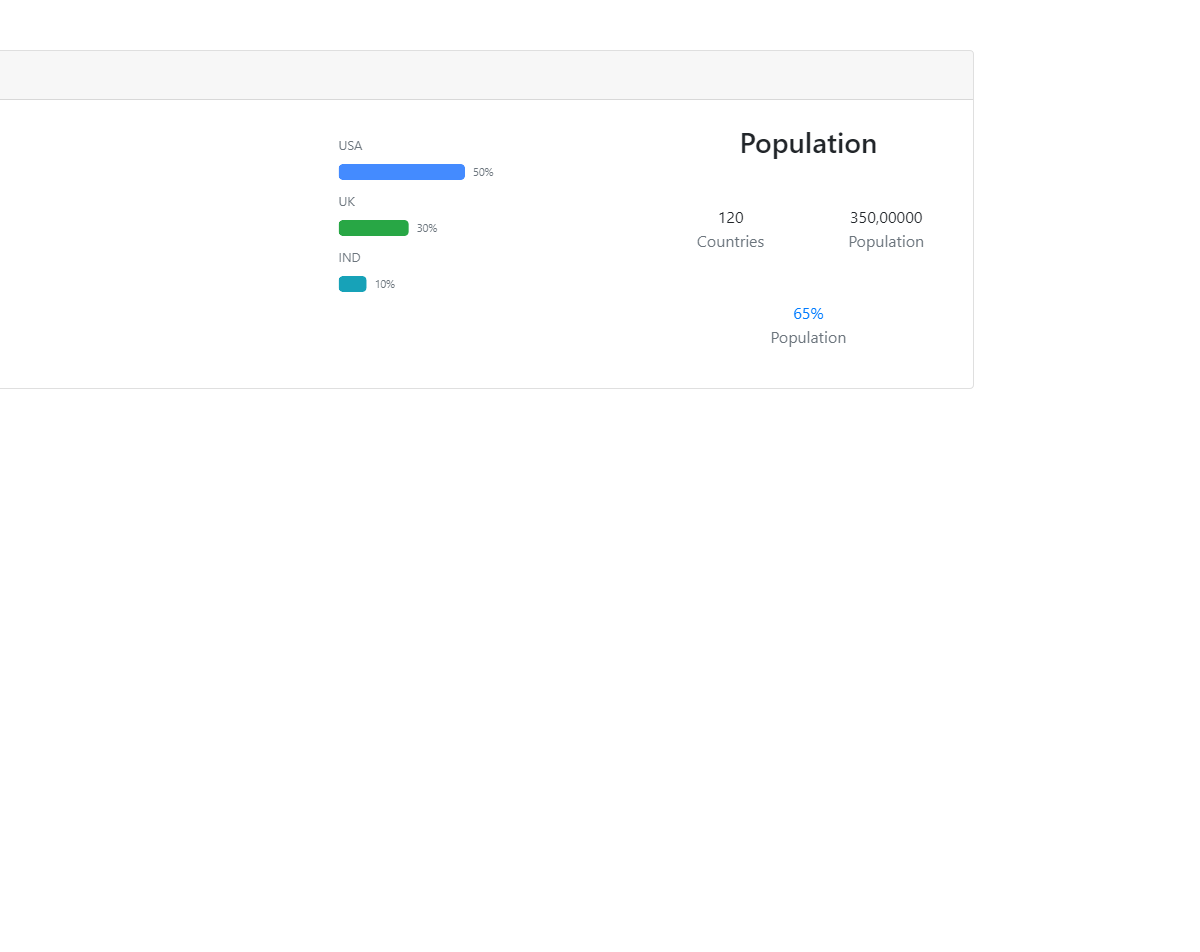
Task: Click the Population caption under 350,00000
Action: pos(886,242)
